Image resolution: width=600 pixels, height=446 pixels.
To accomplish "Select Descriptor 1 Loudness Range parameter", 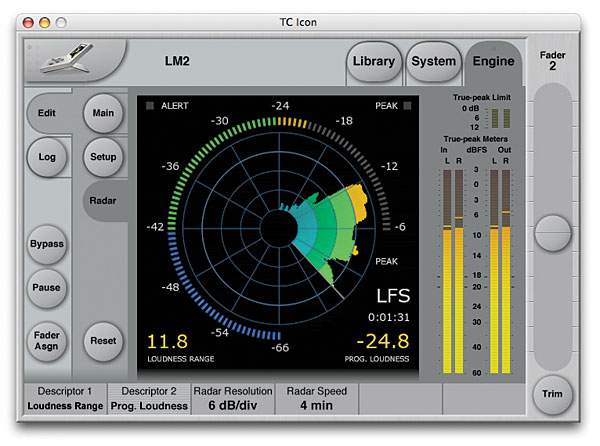I will (x=65, y=399).
